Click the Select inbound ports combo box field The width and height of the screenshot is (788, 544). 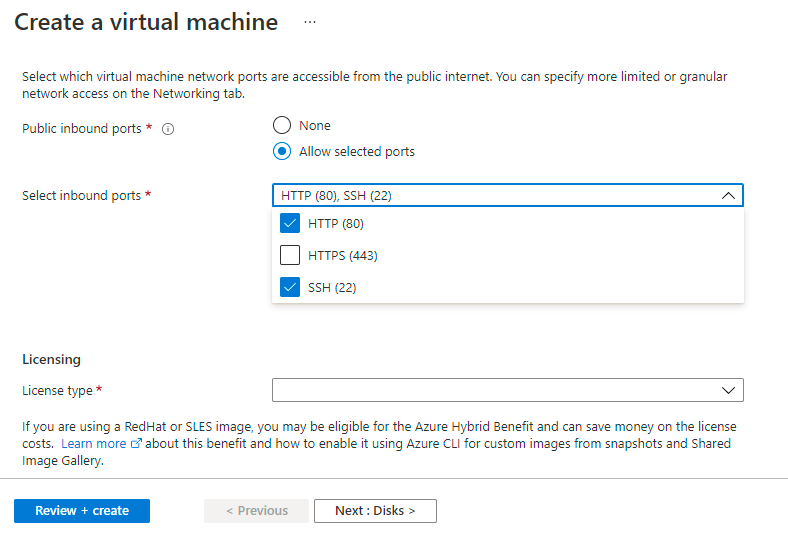click(490, 196)
